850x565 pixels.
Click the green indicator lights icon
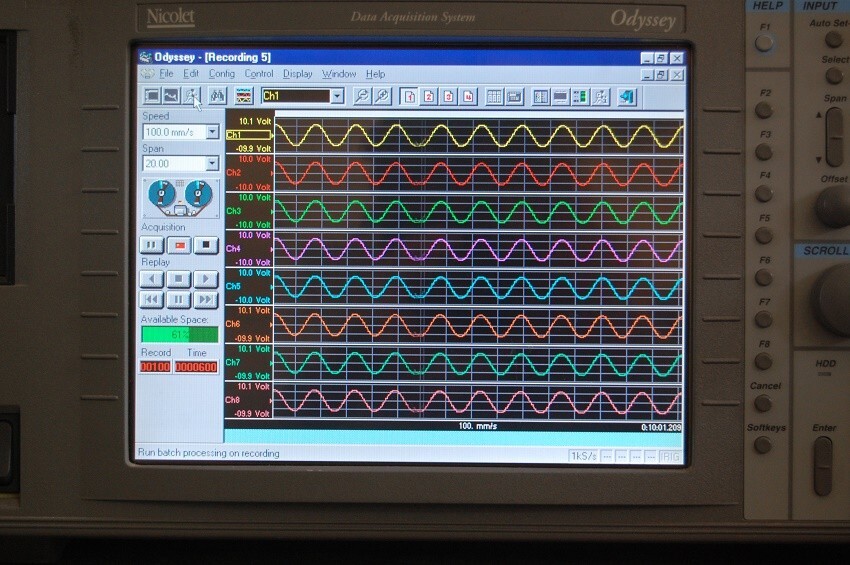pyautogui.click(x=579, y=97)
